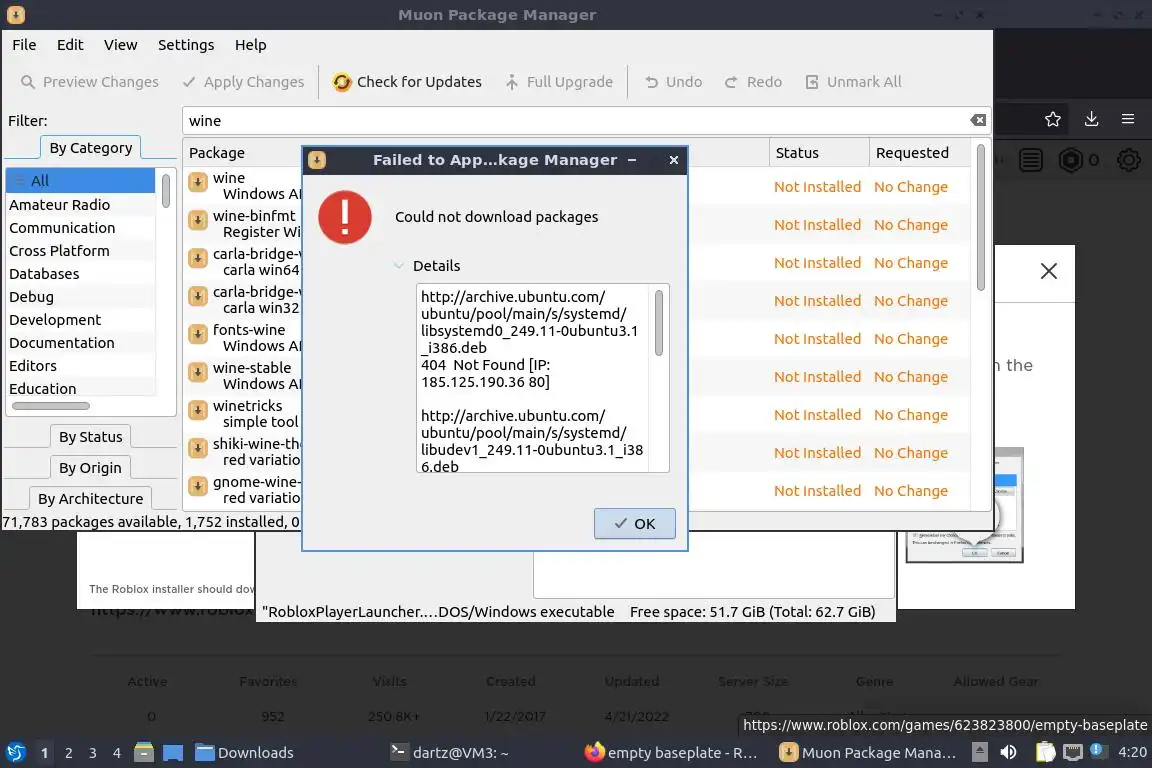The image size is (1152, 768).
Task: Click category list horizontal scrollbar
Action: [51, 406]
